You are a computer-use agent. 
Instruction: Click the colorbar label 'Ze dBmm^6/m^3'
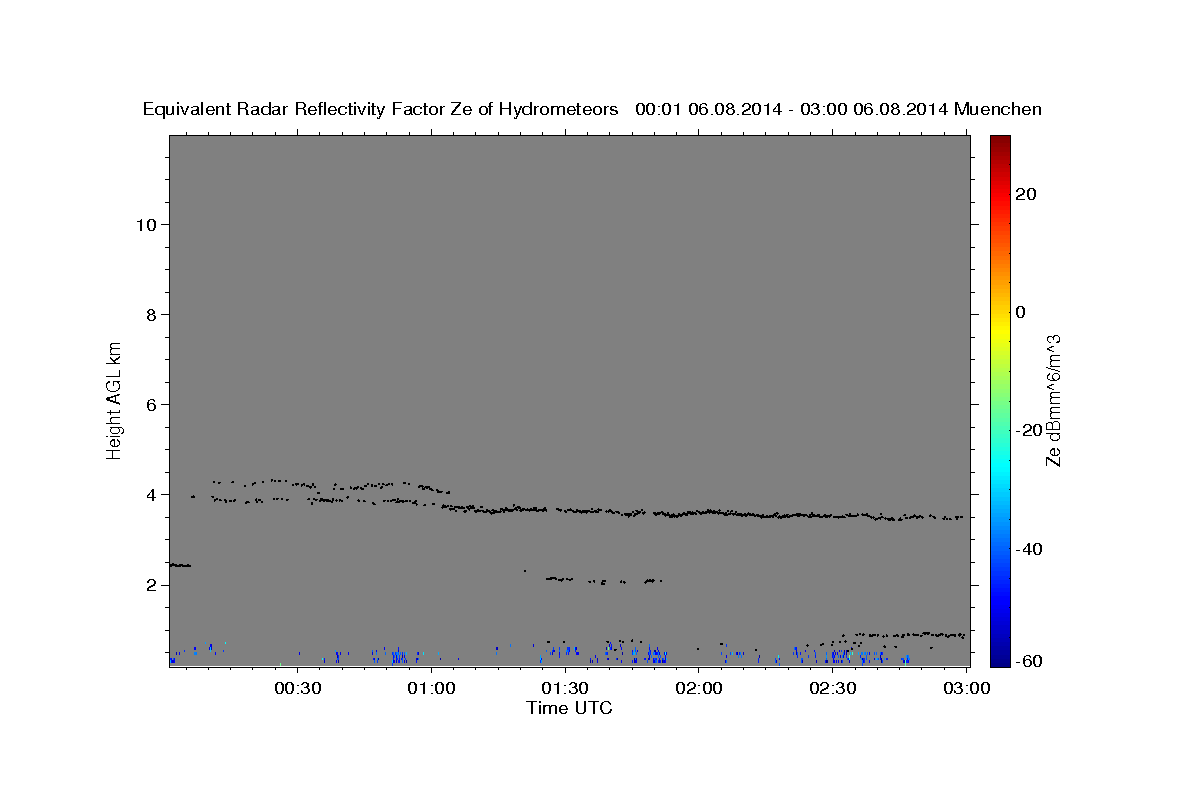(1053, 400)
